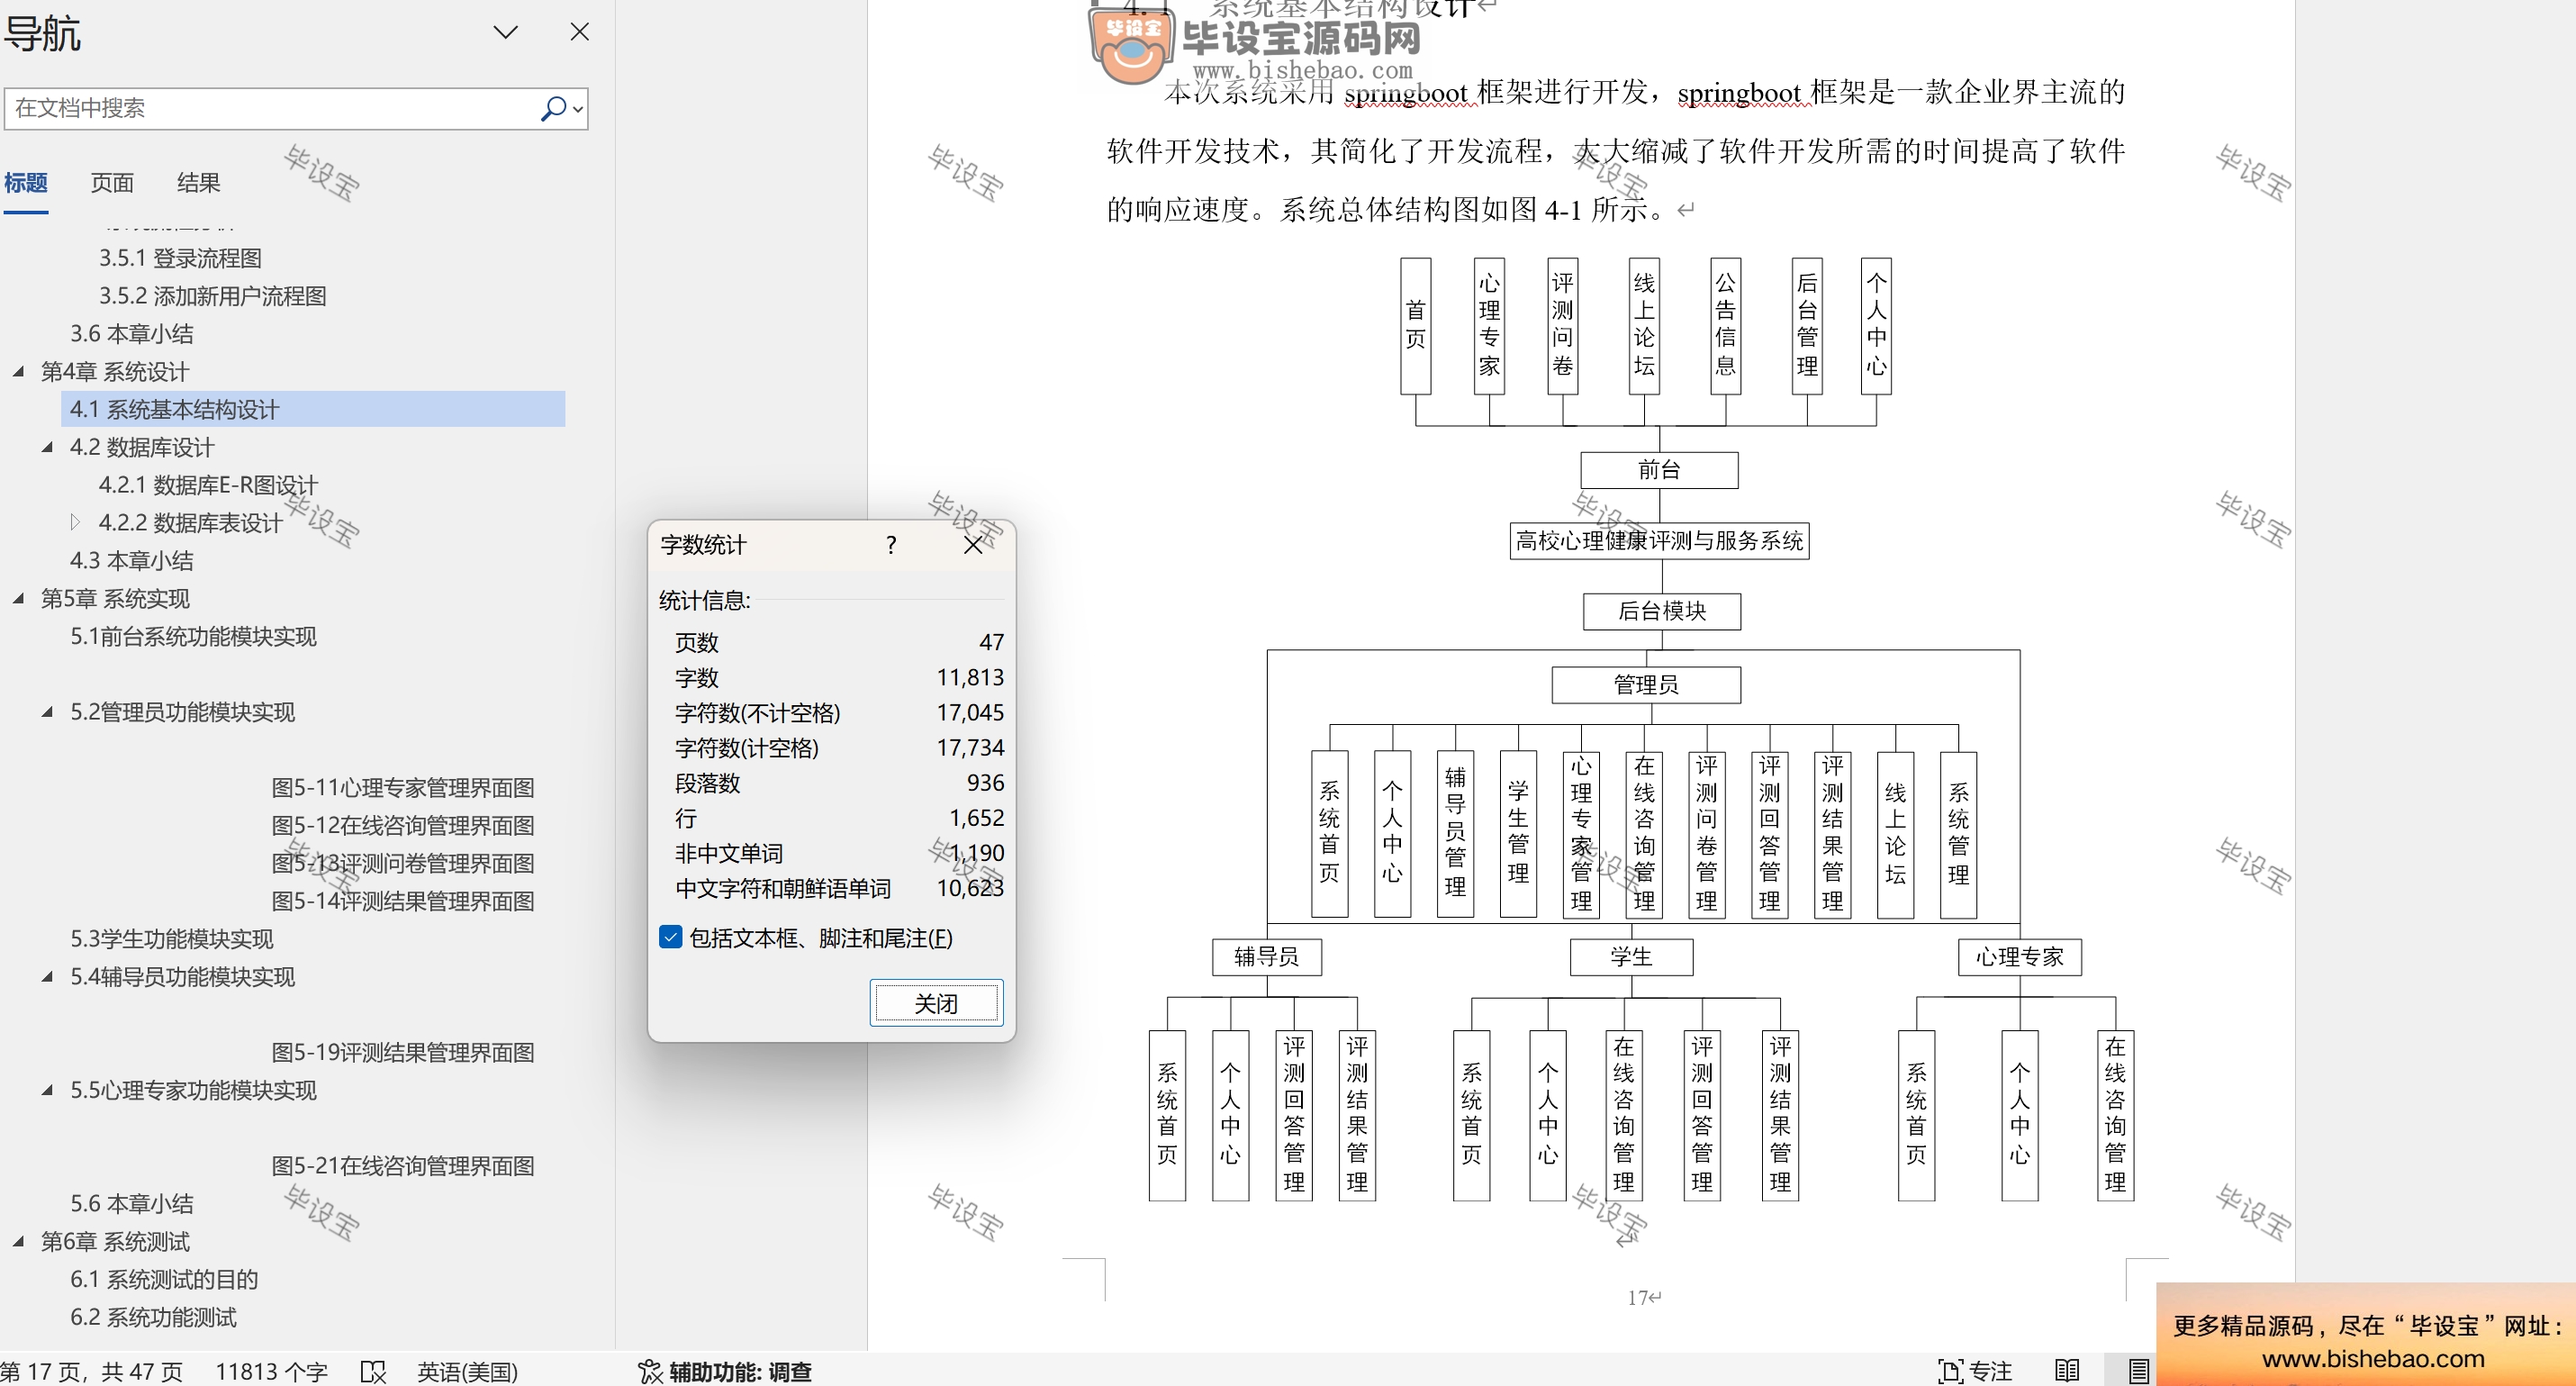Viewport: 2576px width, 1386px height.
Task: Select 图5-13评测问卷管理界面图 entry
Action: (402, 863)
